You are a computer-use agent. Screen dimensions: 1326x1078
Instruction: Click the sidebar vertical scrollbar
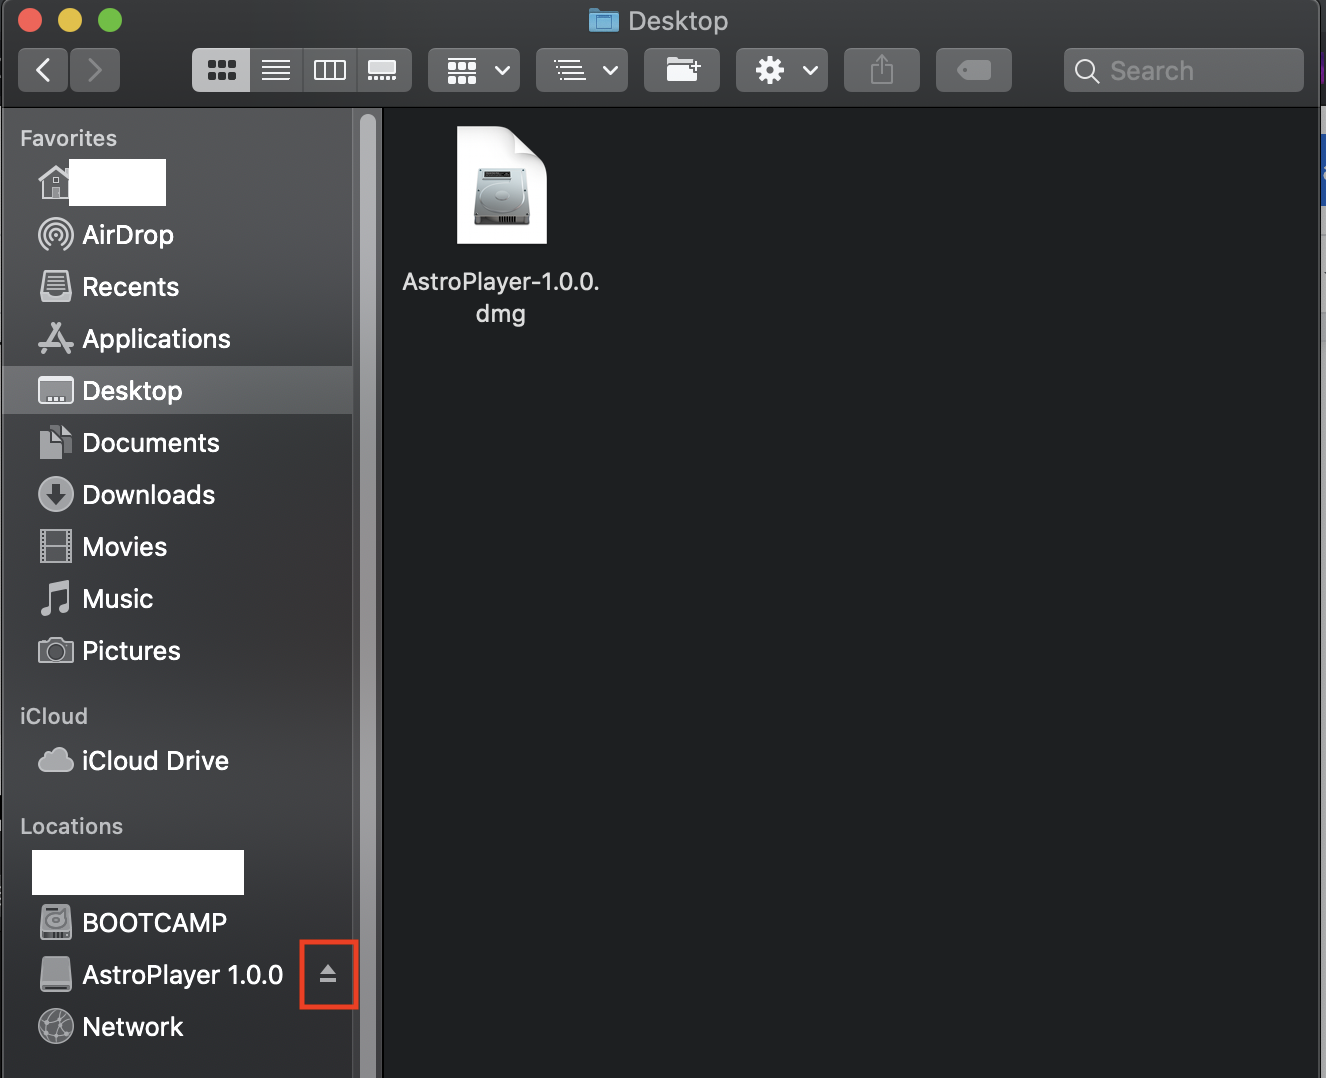tap(368, 594)
